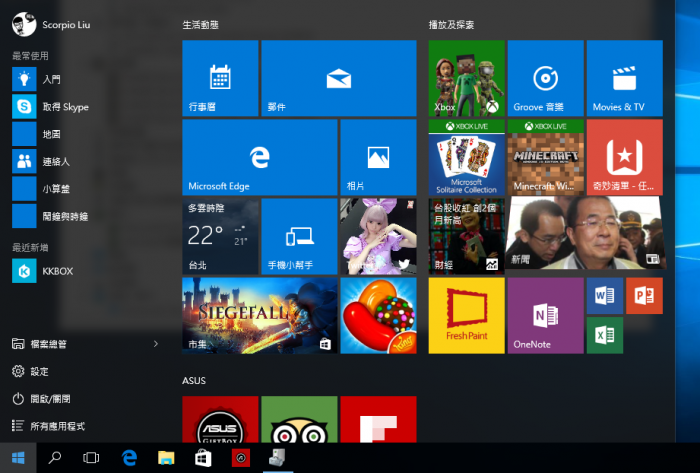The height and width of the screenshot is (473, 700).
Task: Launch the PowerPoint tile
Action: point(643,296)
